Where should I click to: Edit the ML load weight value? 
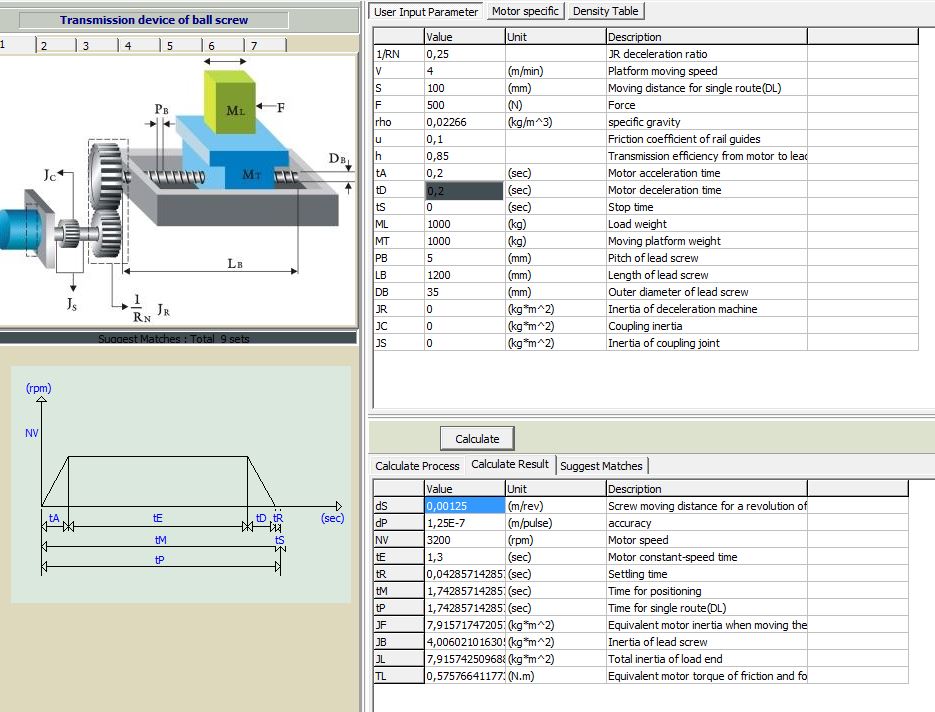point(465,224)
